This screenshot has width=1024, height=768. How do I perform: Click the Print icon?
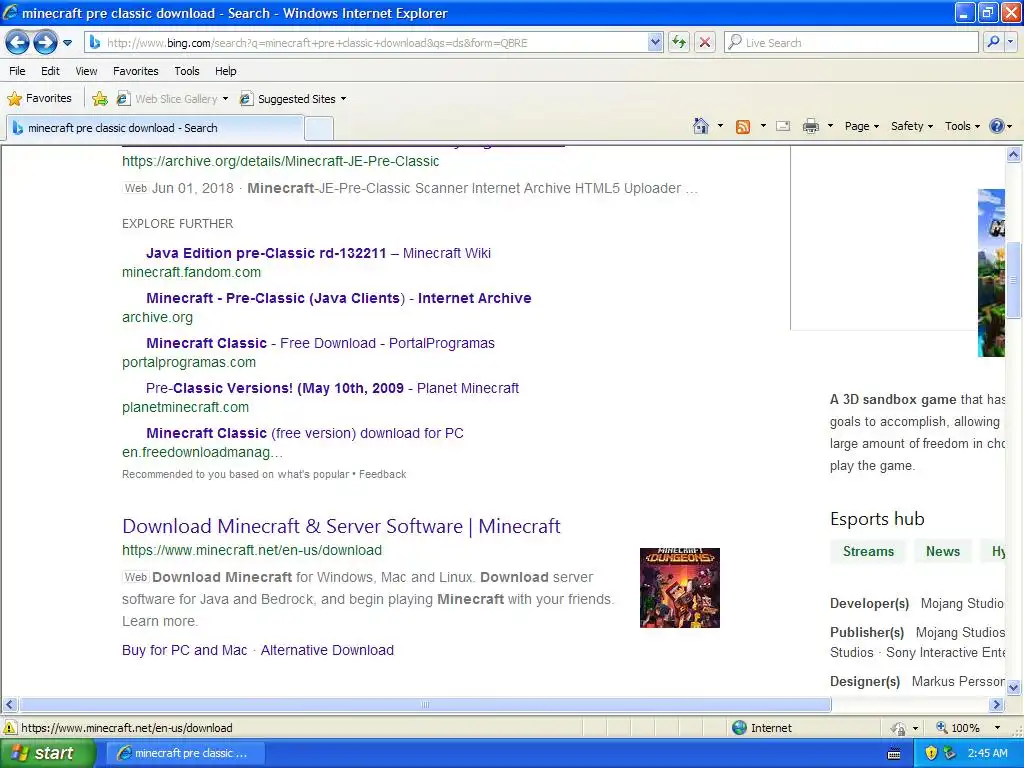(810, 127)
